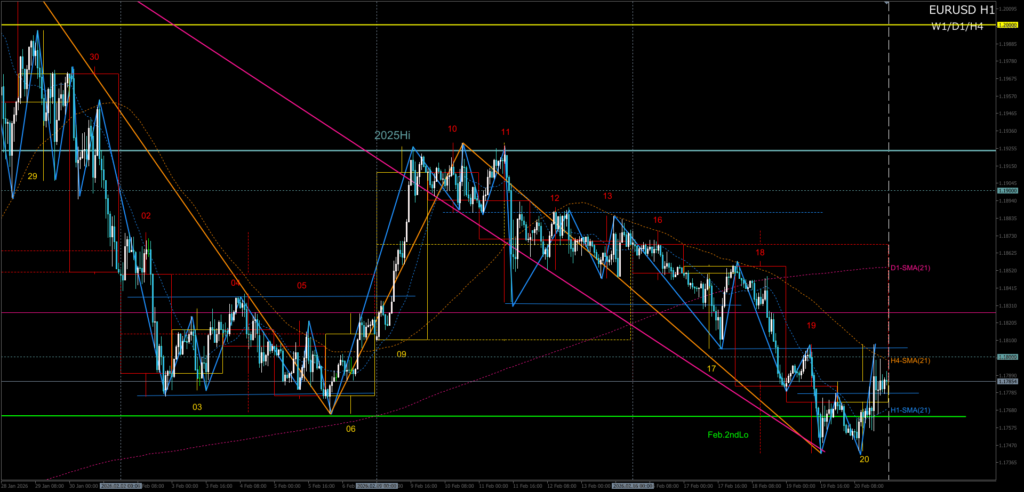Select the red day marker 30
The width and height of the screenshot is (1024, 492).
(94, 57)
